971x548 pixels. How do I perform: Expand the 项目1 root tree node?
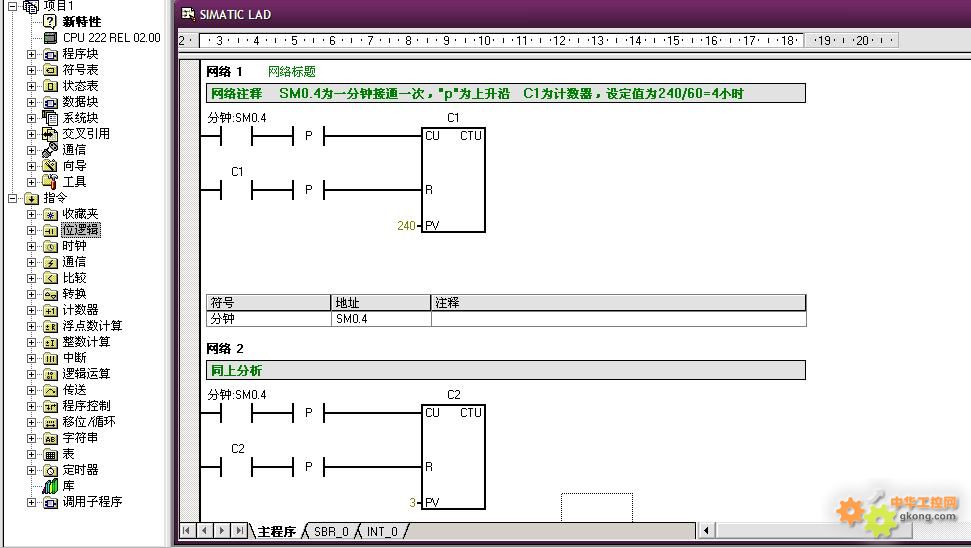pyautogui.click(x=12, y=6)
